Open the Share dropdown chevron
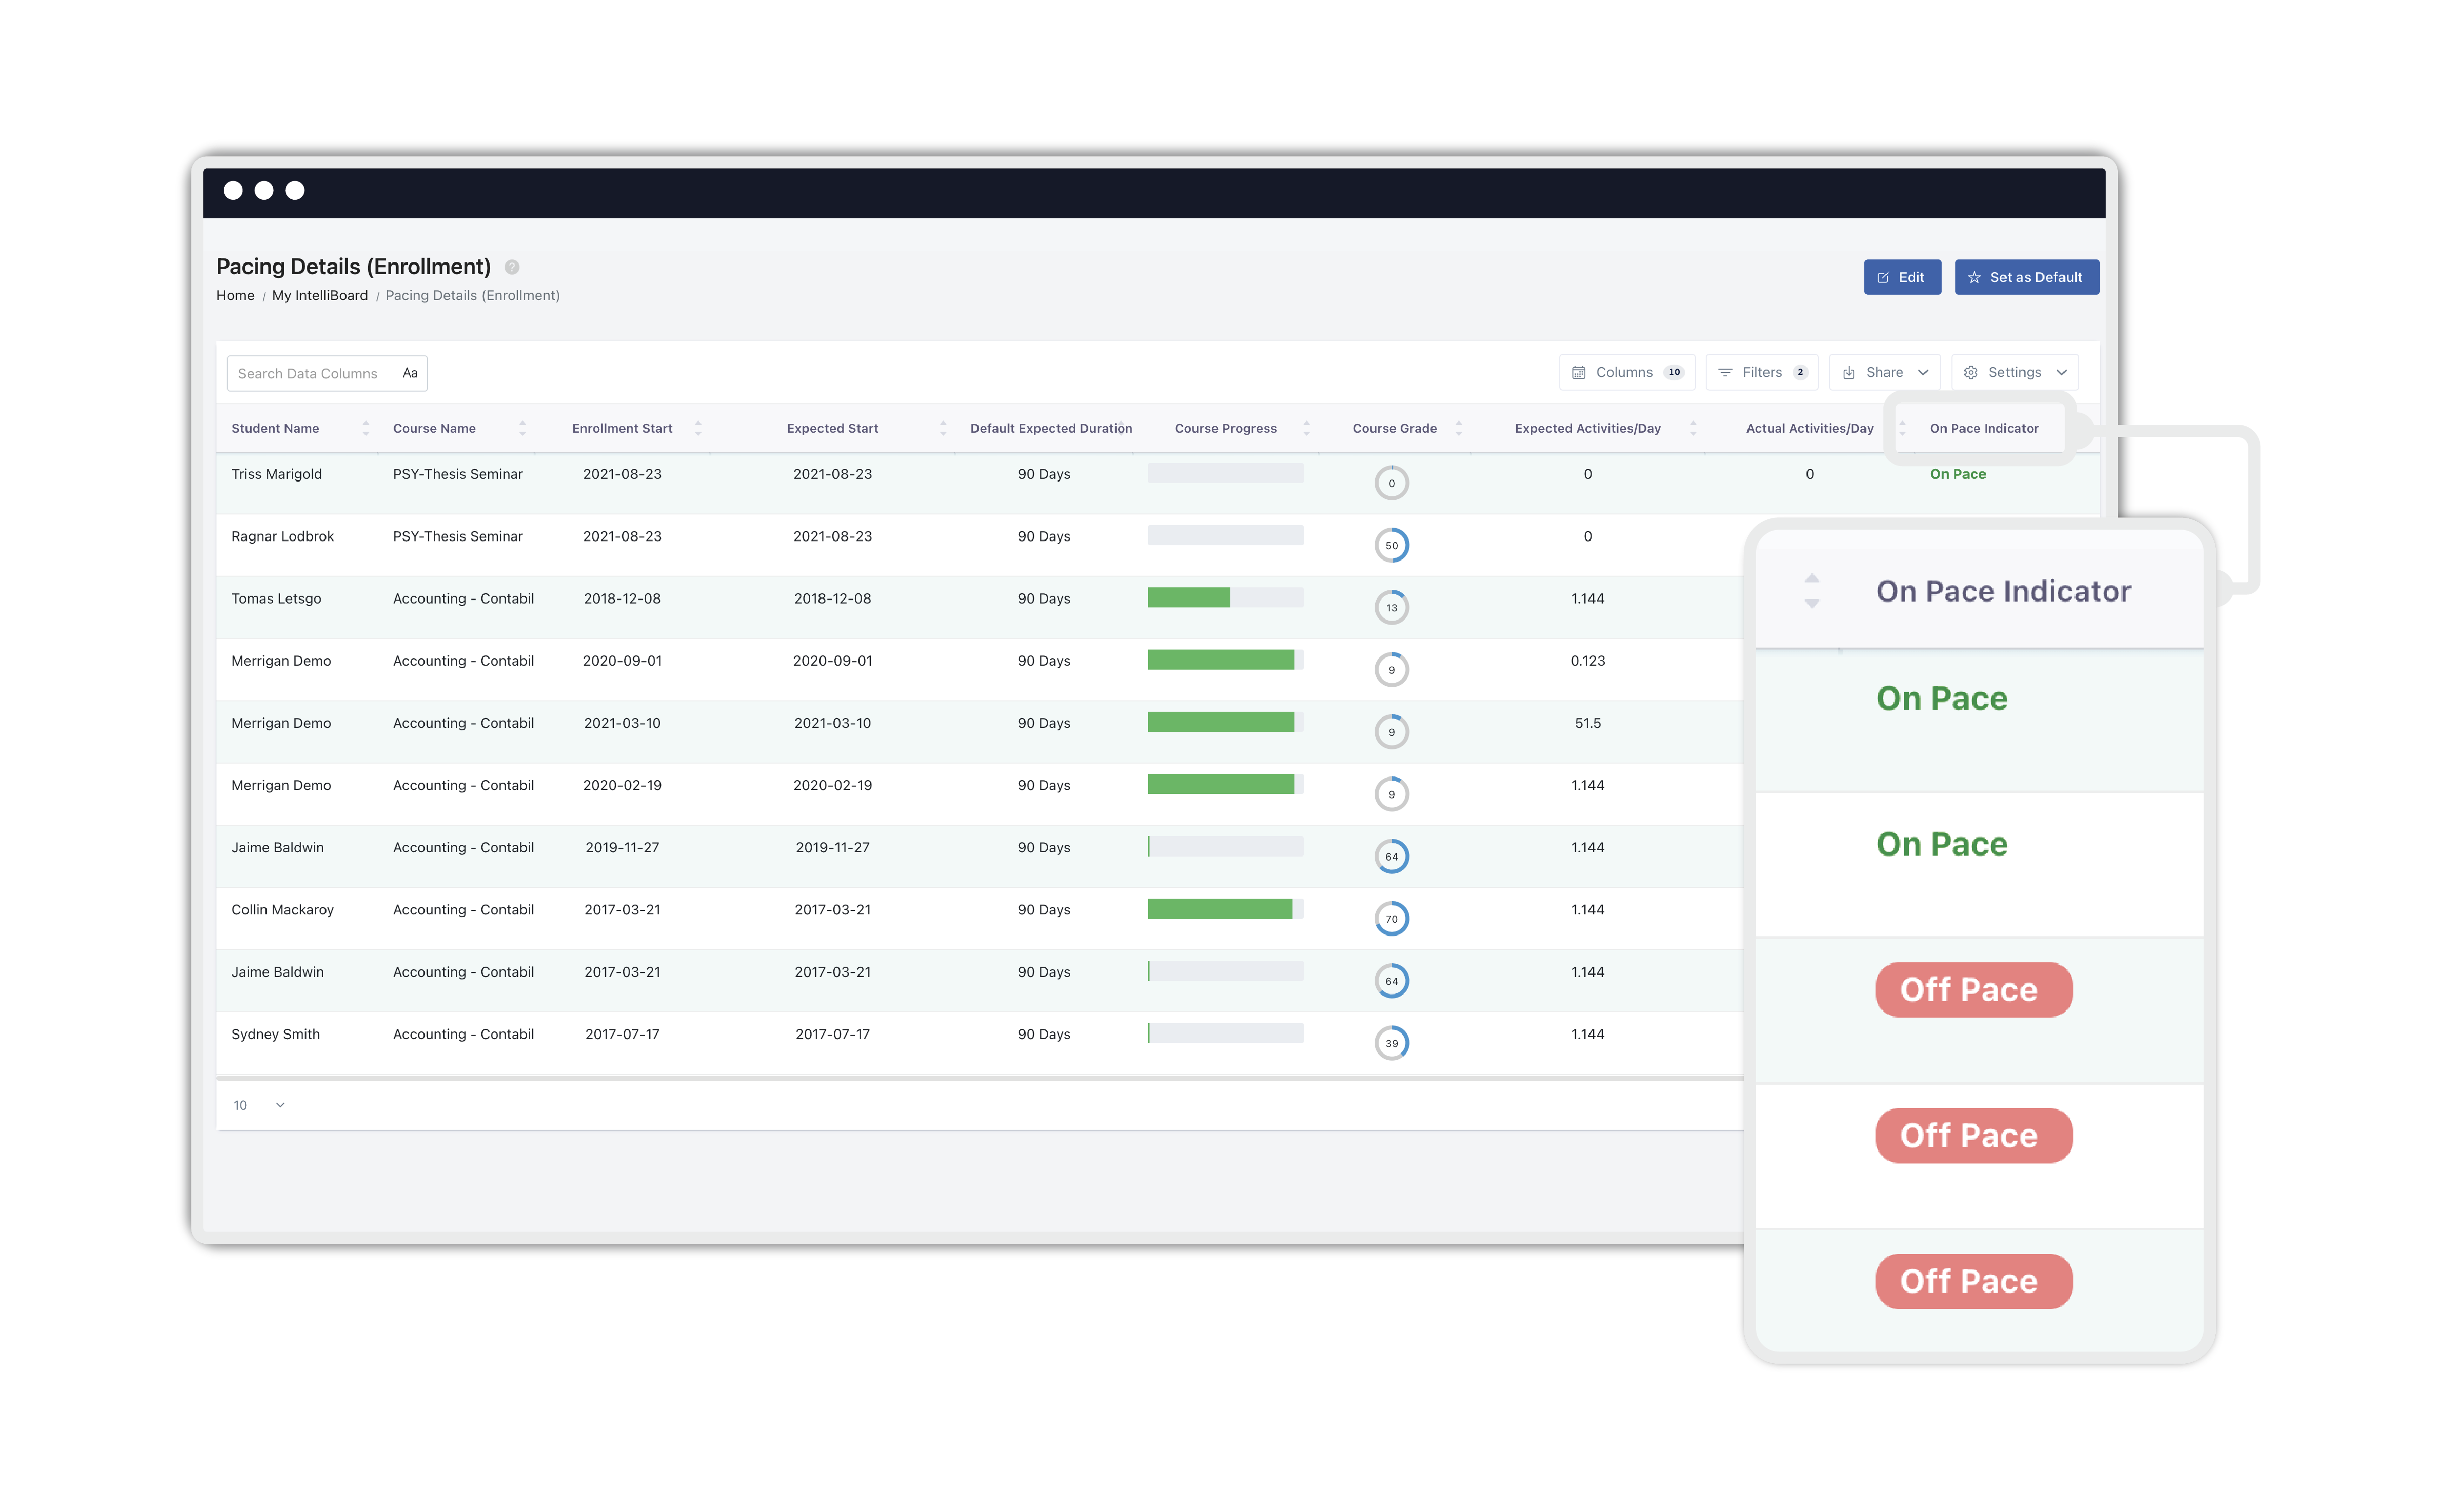 (x=1925, y=372)
